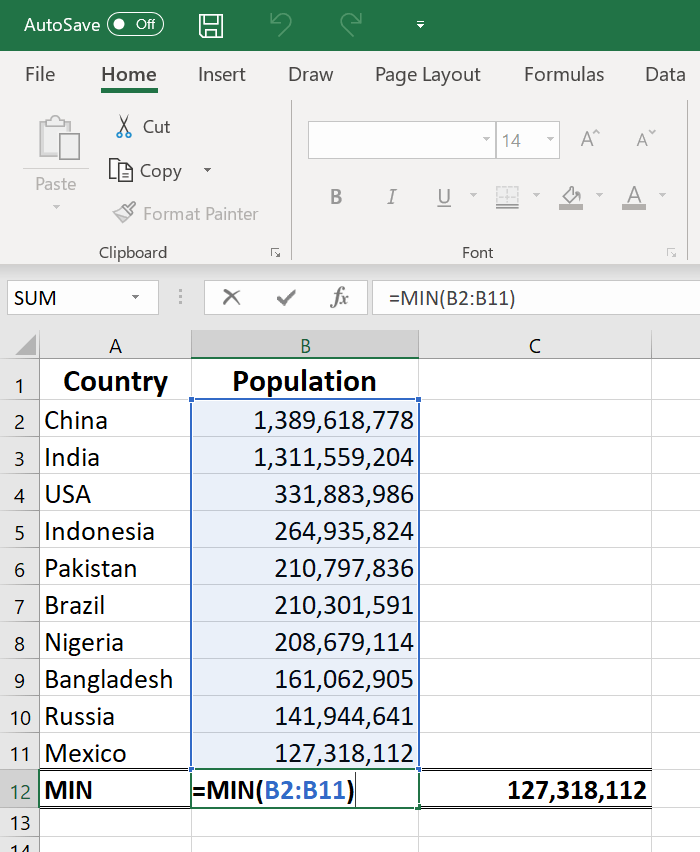Toggle Underline formatting

pos(444,197)
